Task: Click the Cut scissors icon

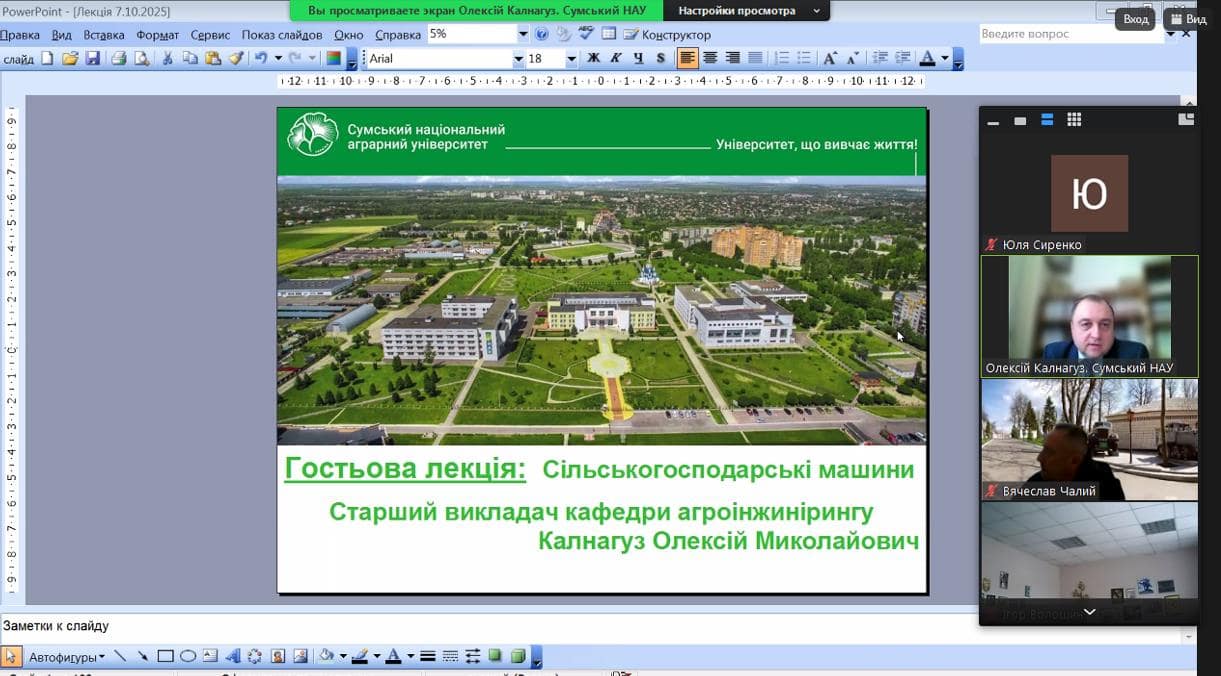Action: click(167, 59)
